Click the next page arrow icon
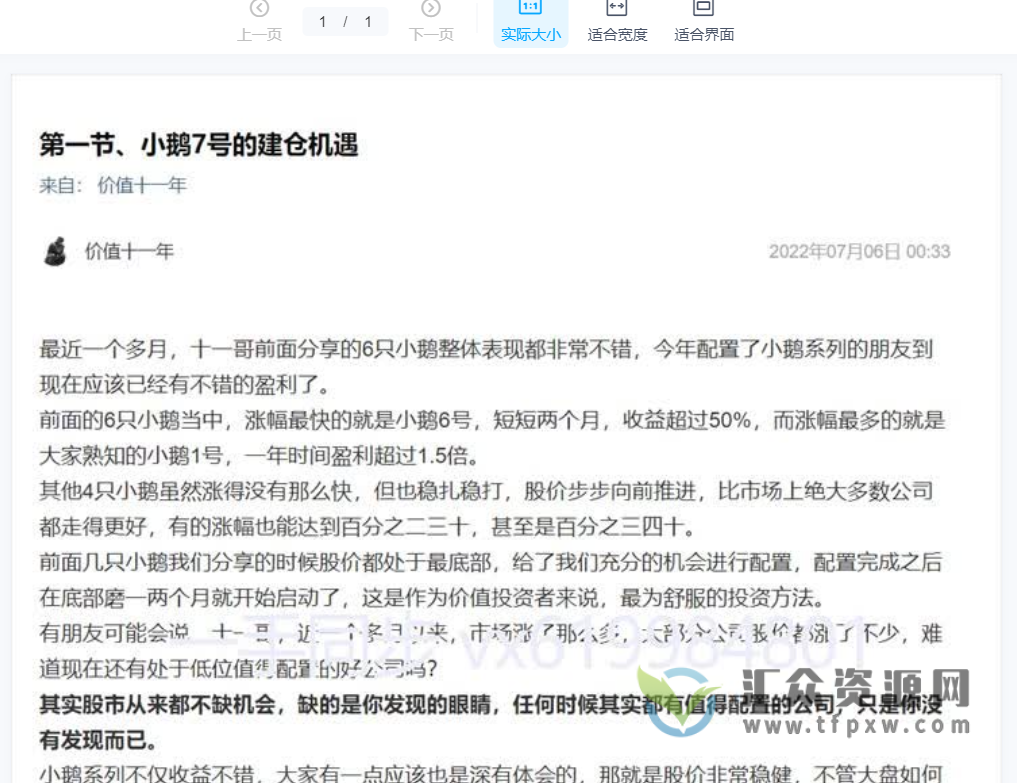Viewport: 1017px width, 783px height. tap(431, 9)
